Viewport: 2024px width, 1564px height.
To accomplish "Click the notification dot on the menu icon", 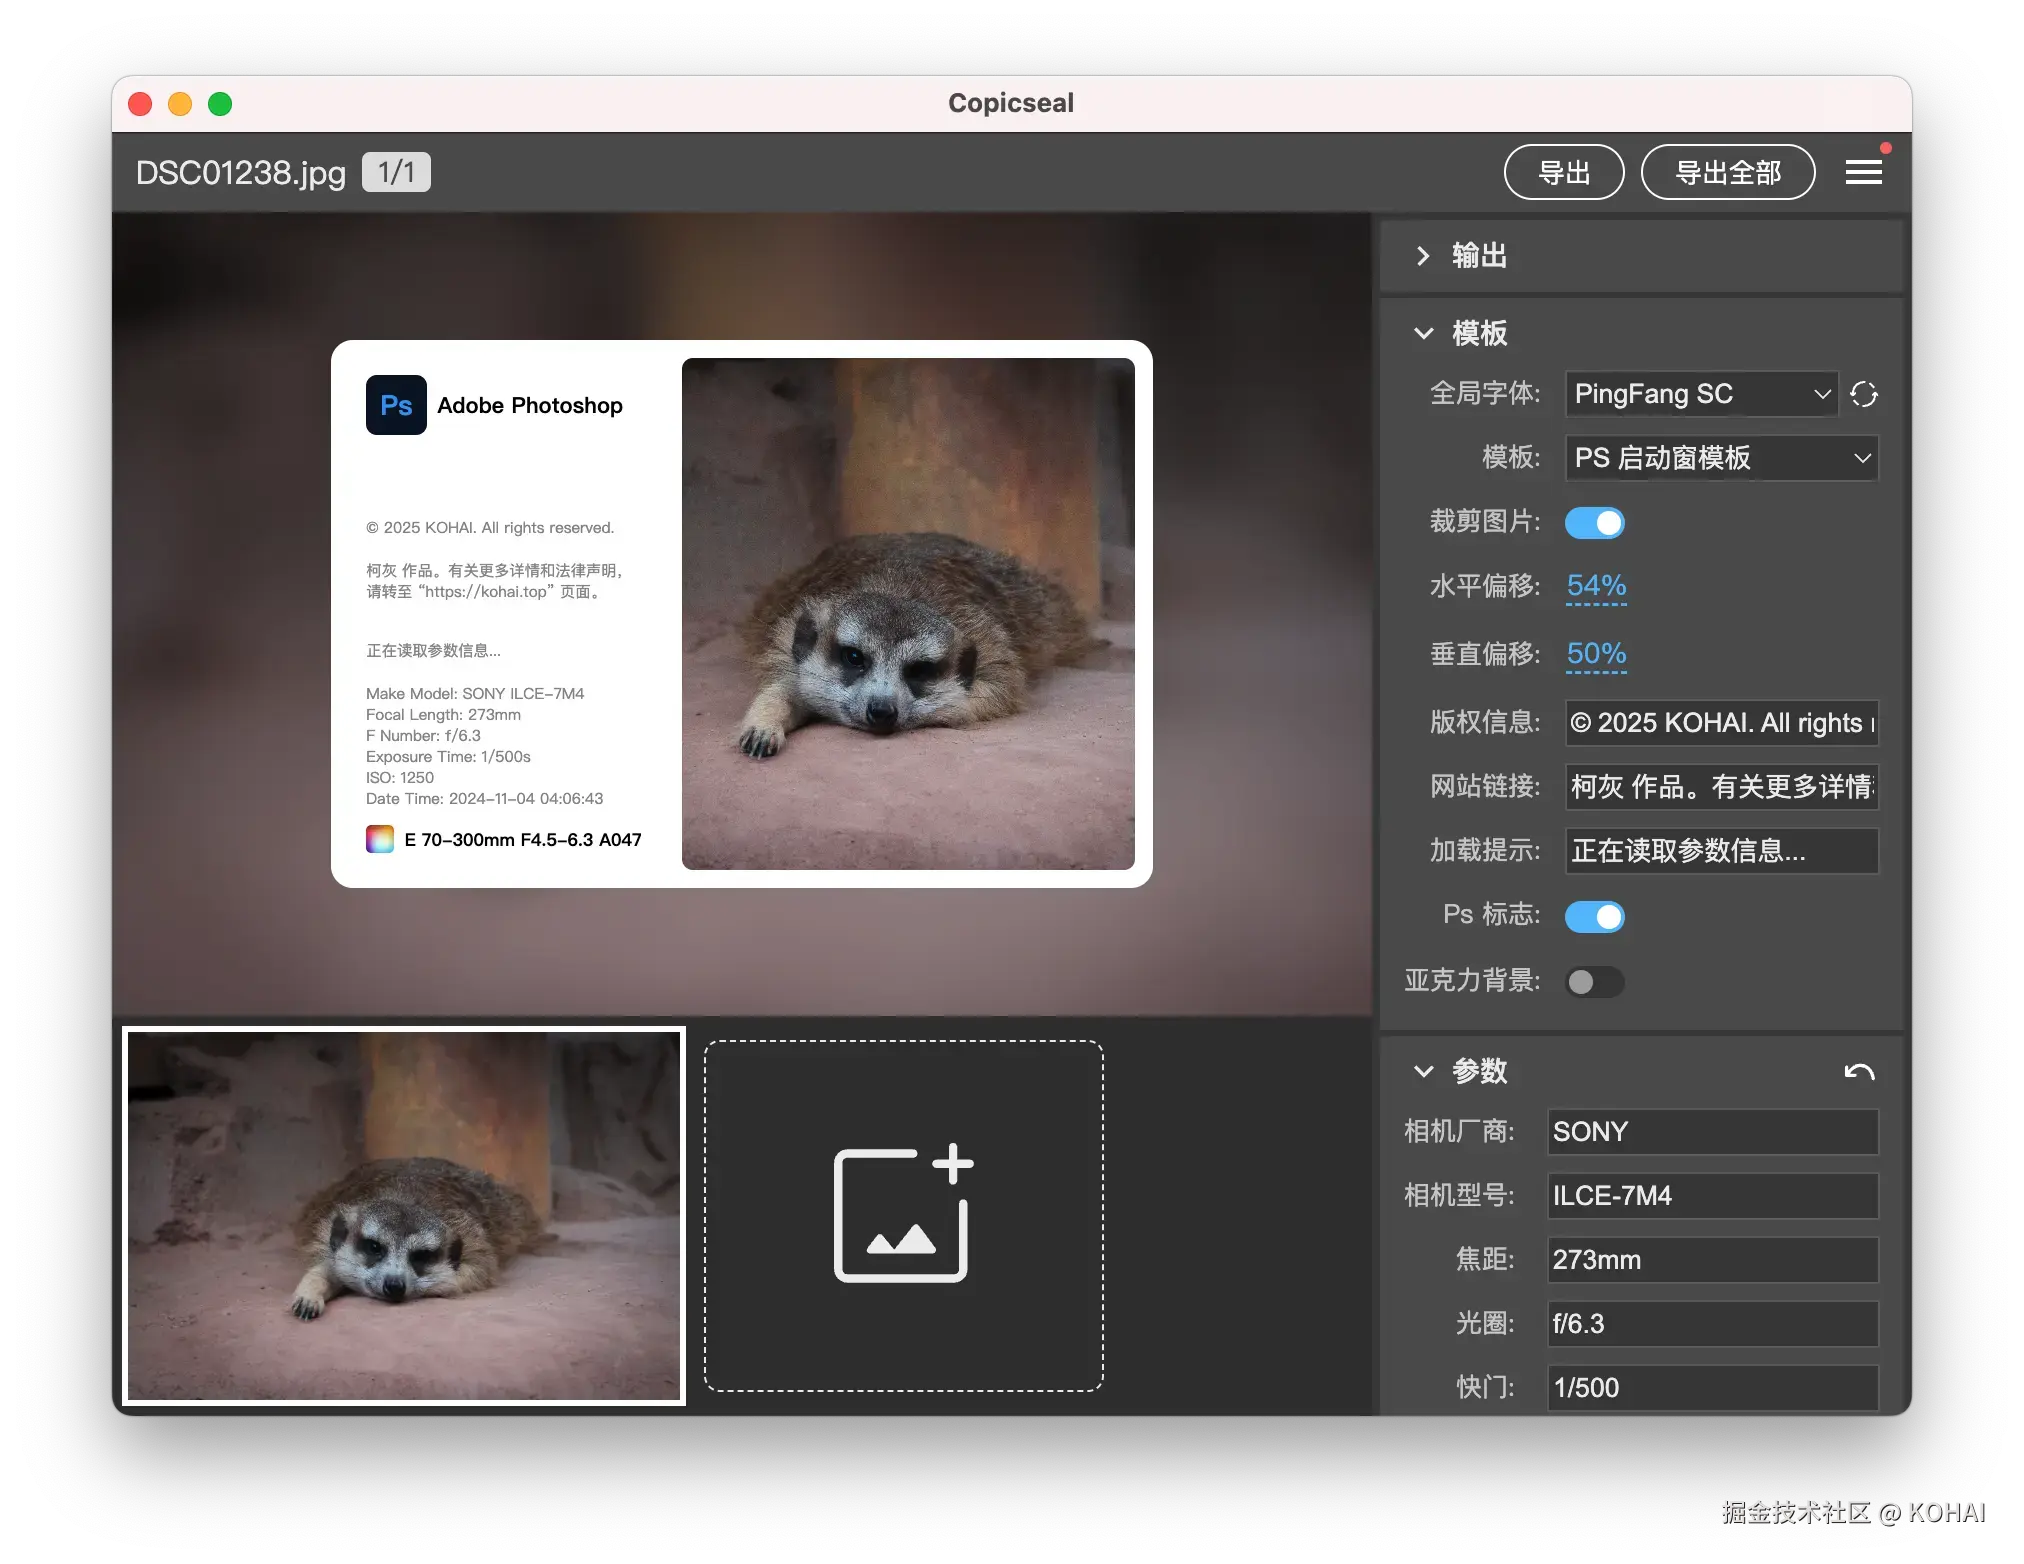I will 1887,147.
